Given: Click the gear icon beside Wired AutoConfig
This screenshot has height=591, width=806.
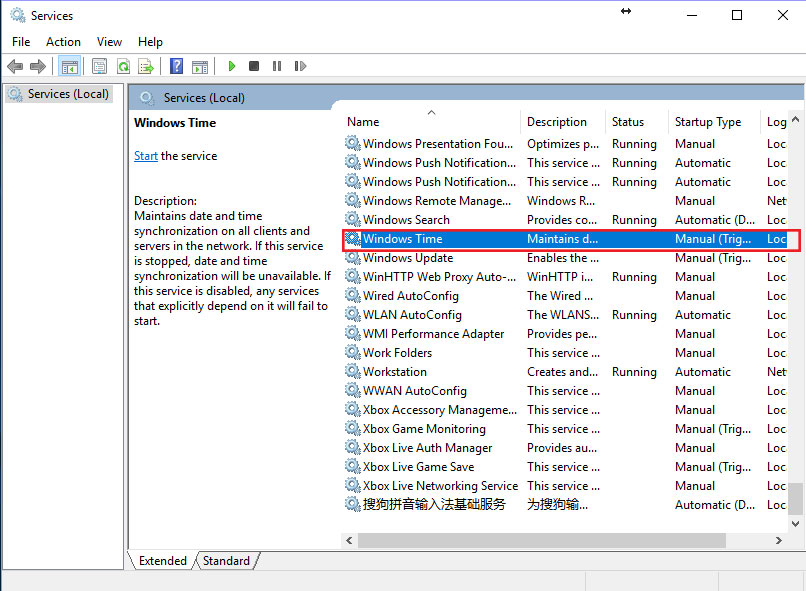Looking at the screenshot, I should tap(353, 296).
